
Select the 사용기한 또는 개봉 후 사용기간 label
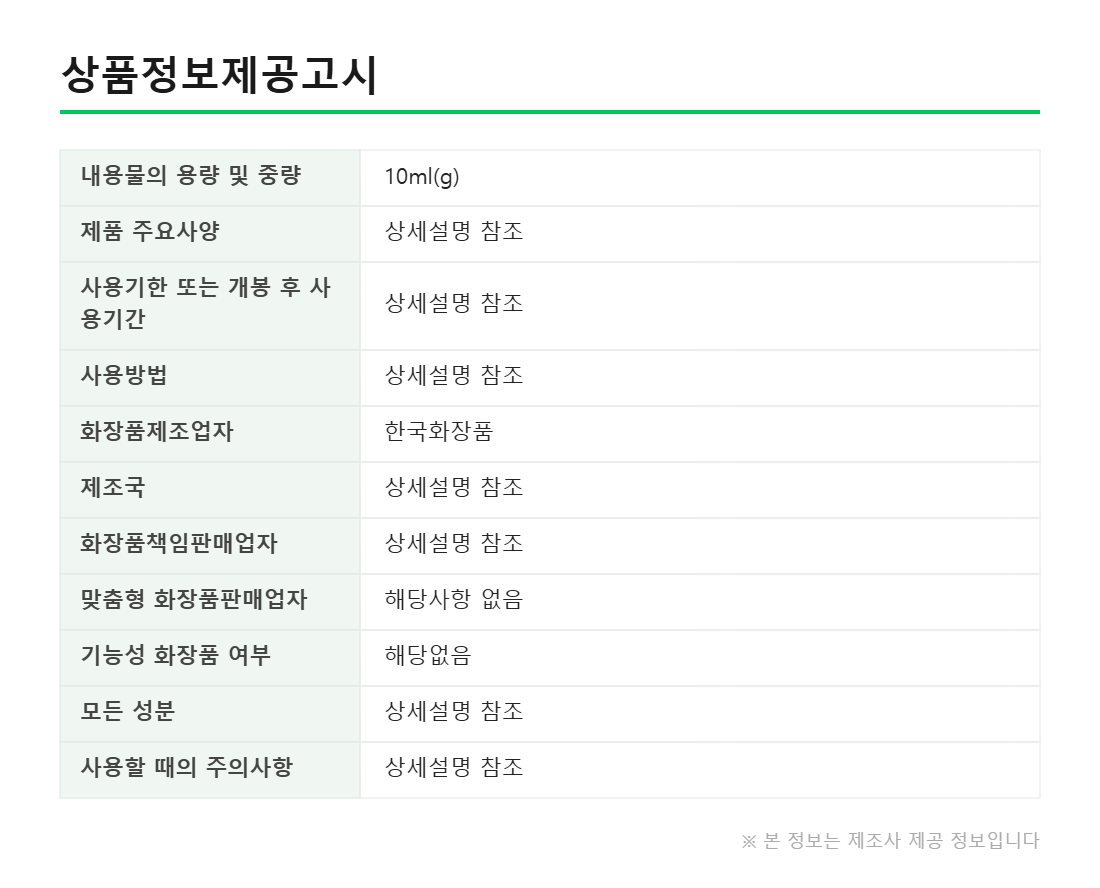206,303
